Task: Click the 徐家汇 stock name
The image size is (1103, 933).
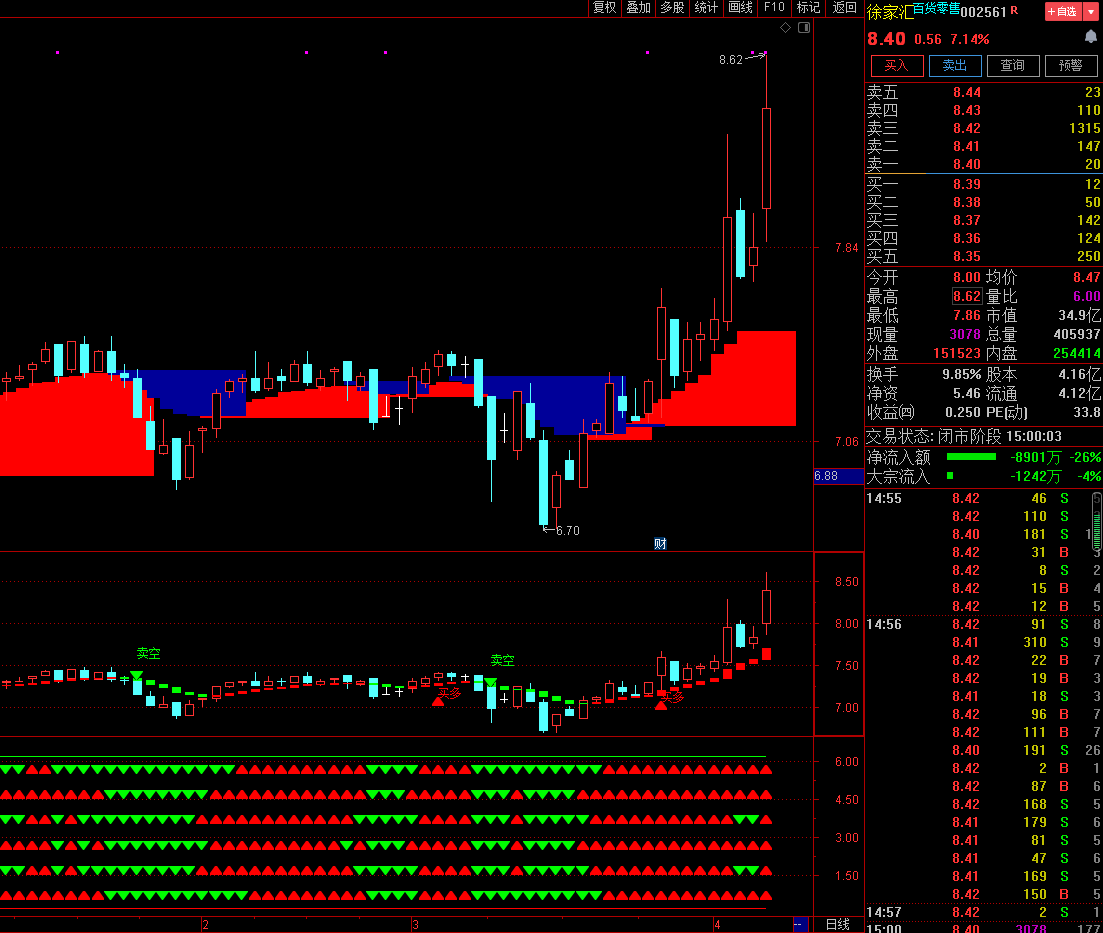Action: 890,12
